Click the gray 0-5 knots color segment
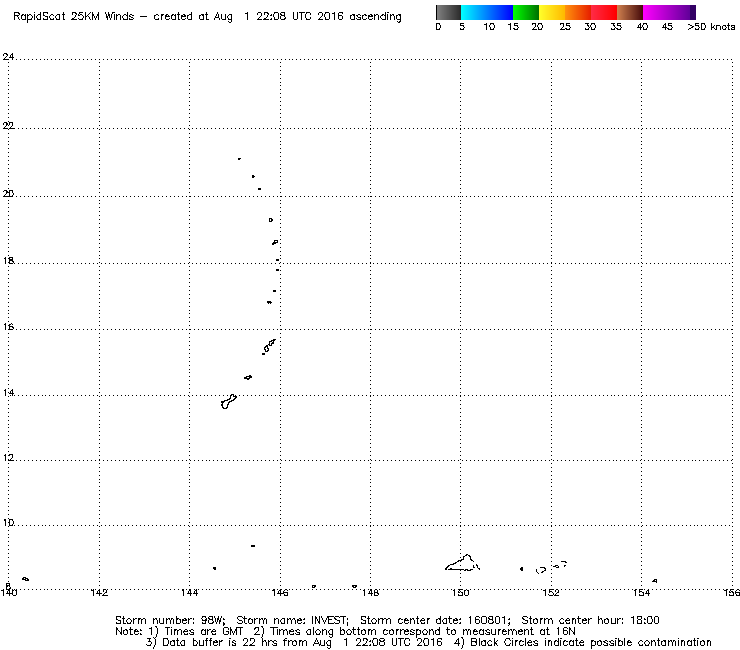 click(x=448, y=12)
